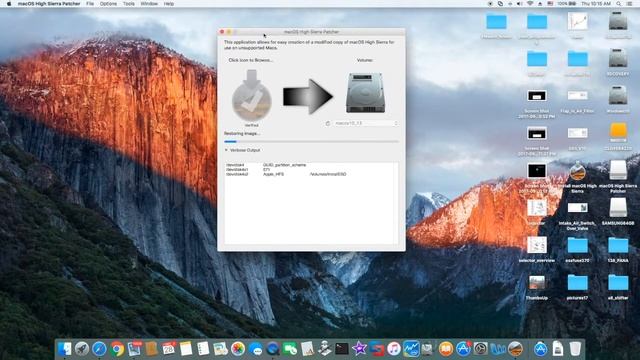Click the /dev/disk4s2 Apple_HFS output line
Image resolution: width=640 pixels, height=360 pixels.
pos(286,174)
